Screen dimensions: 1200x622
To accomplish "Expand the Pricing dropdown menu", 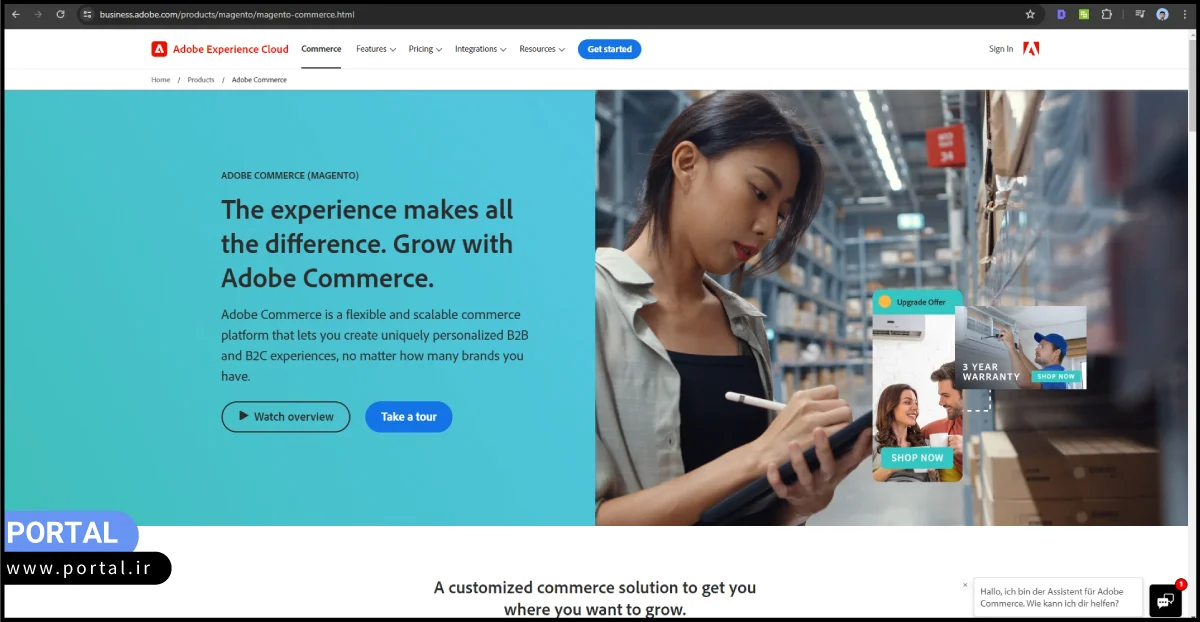I will [425, 49].
